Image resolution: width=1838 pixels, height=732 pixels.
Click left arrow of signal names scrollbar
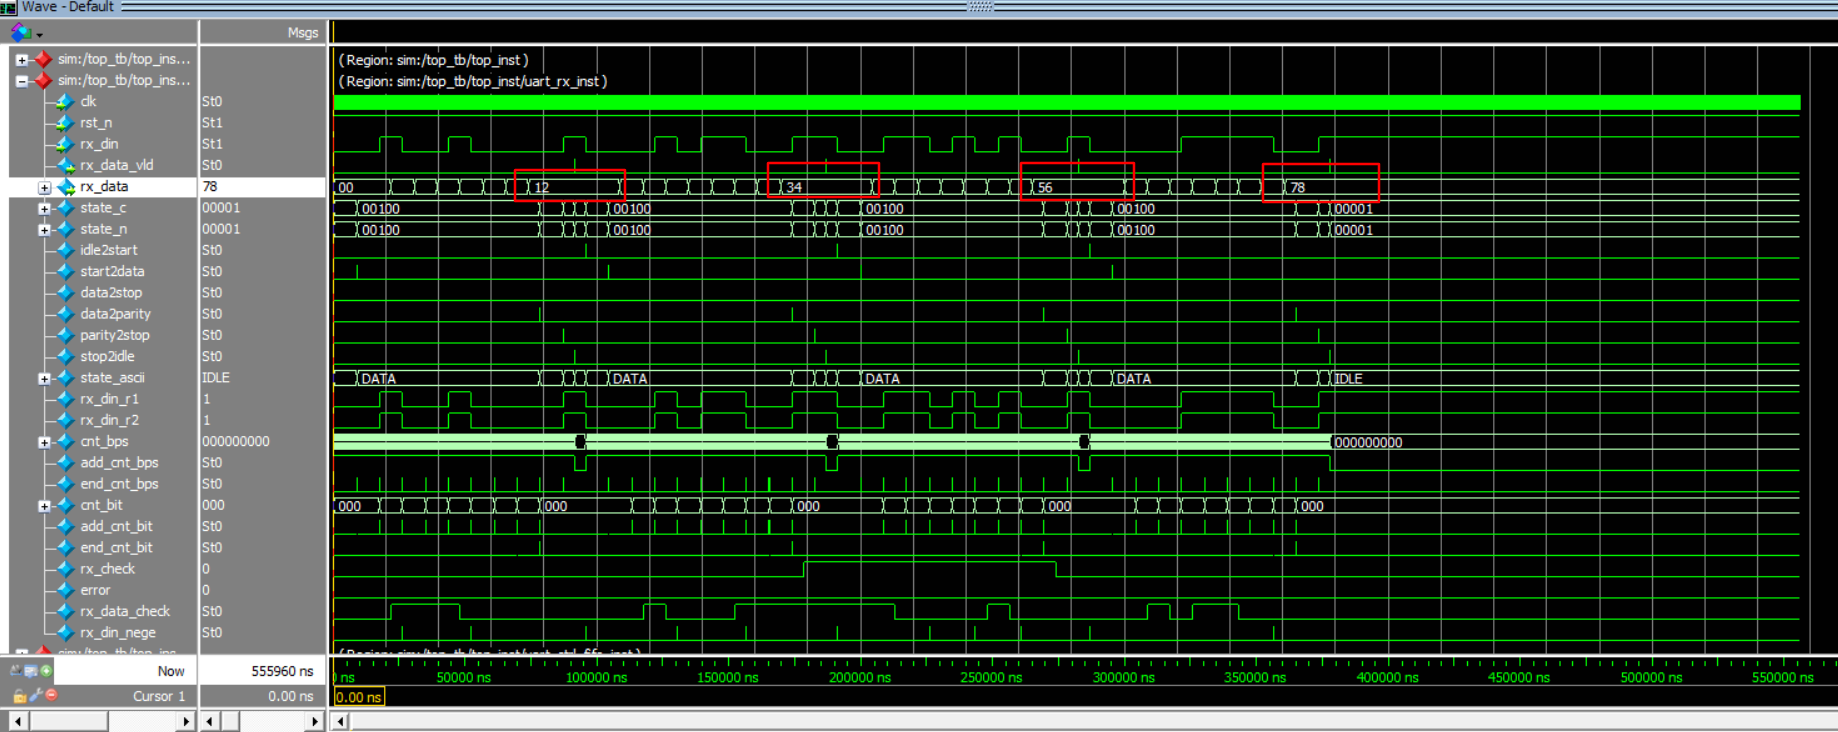coord(18,721)
